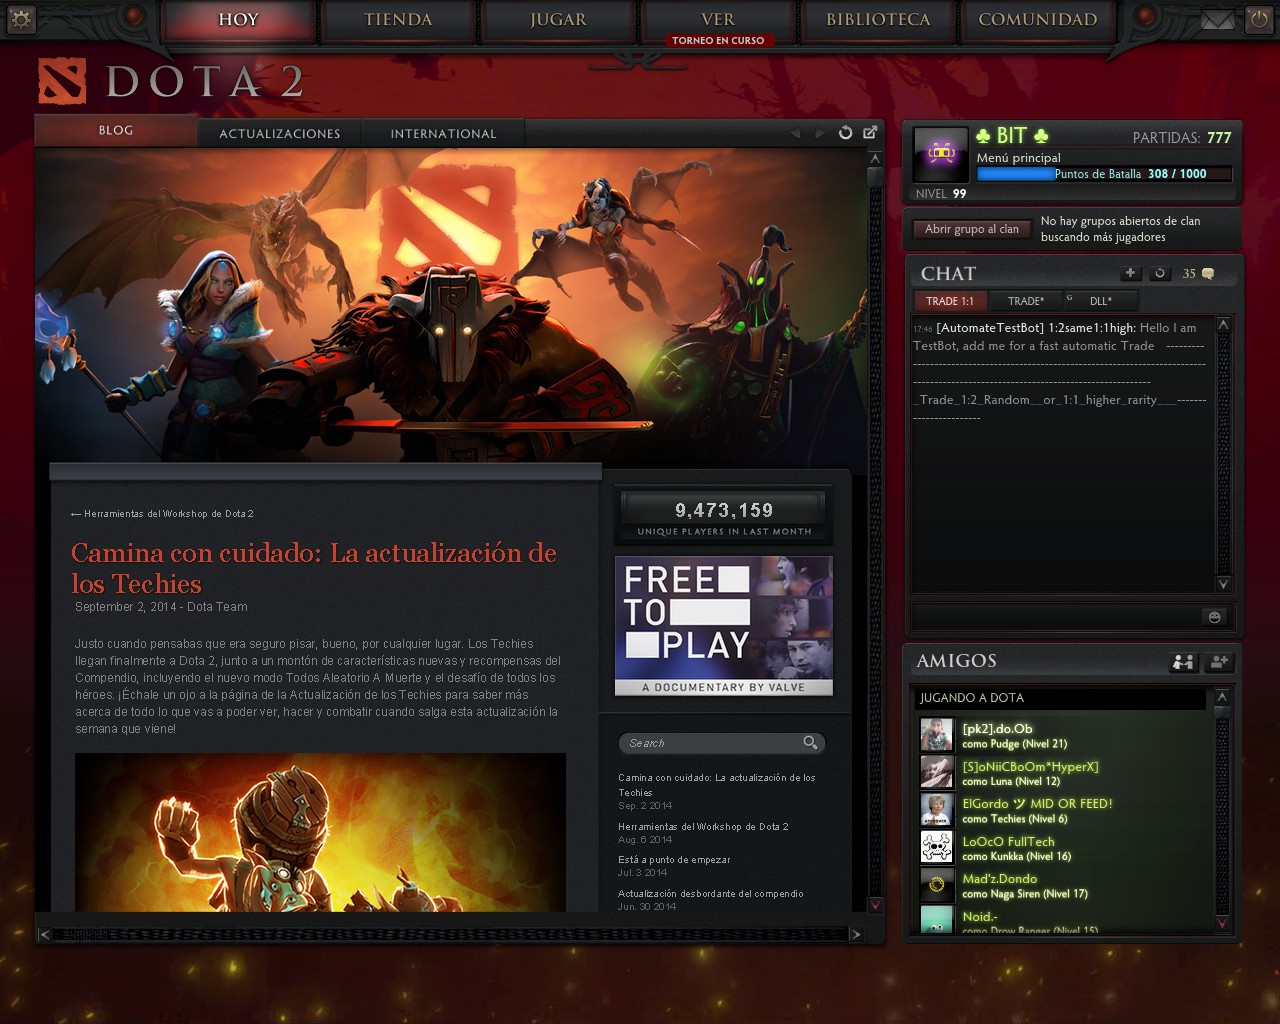Image resolution: width=1280 pixels, height=1024 pixels.
Task: Click the Puntos de Batalla progress bar
Action: click(x=1104, y=174)
